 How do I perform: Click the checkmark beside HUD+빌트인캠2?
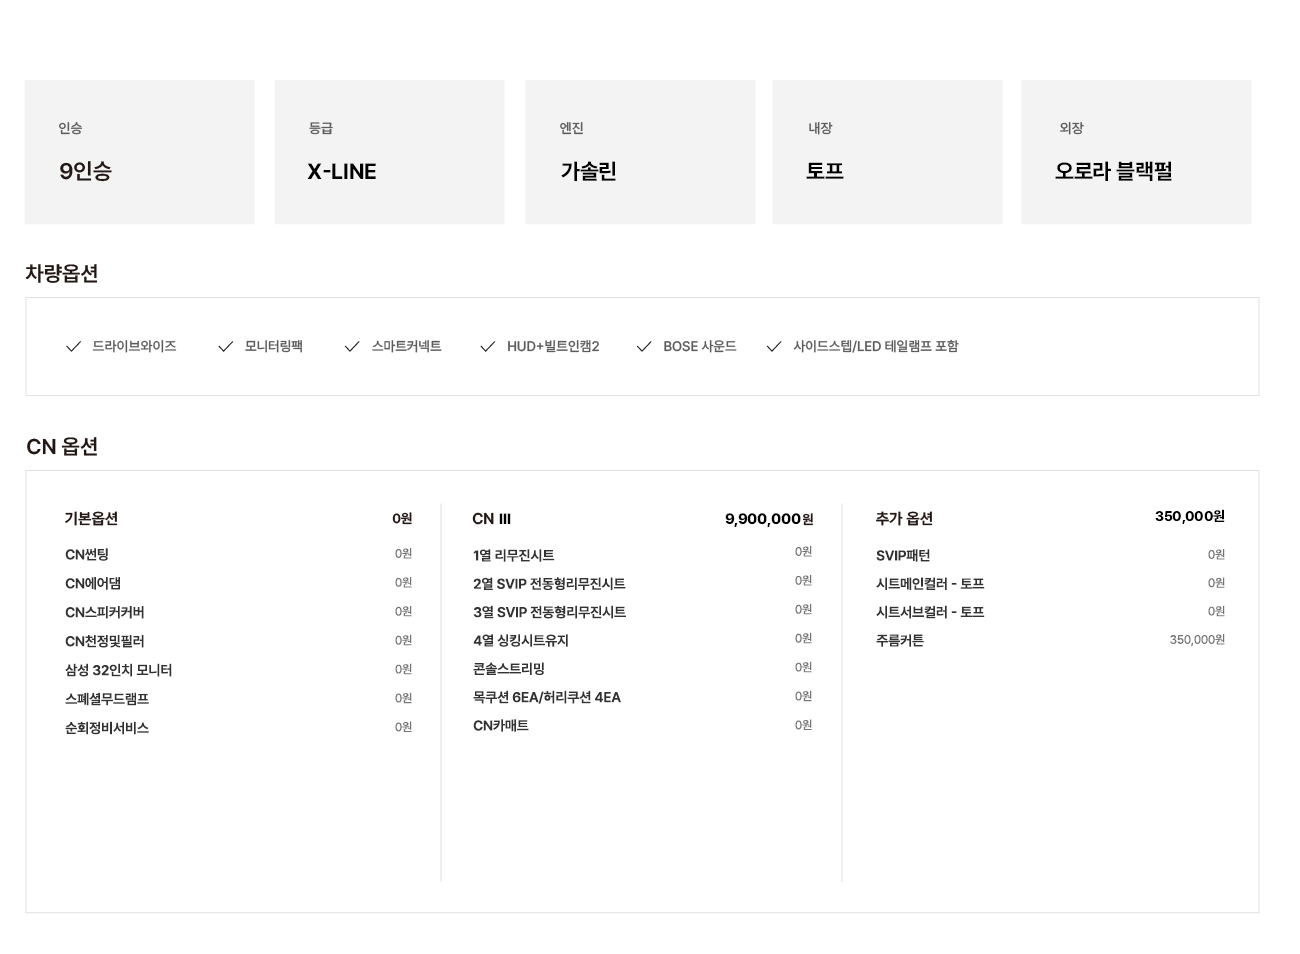pyautogui.click(x=488, y=347)
